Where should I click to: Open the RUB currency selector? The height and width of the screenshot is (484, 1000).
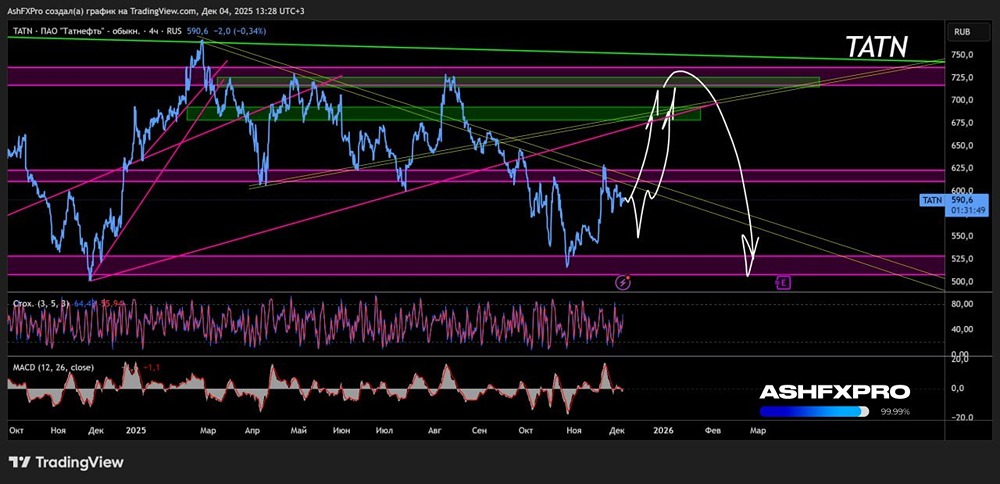click(964, 31)
